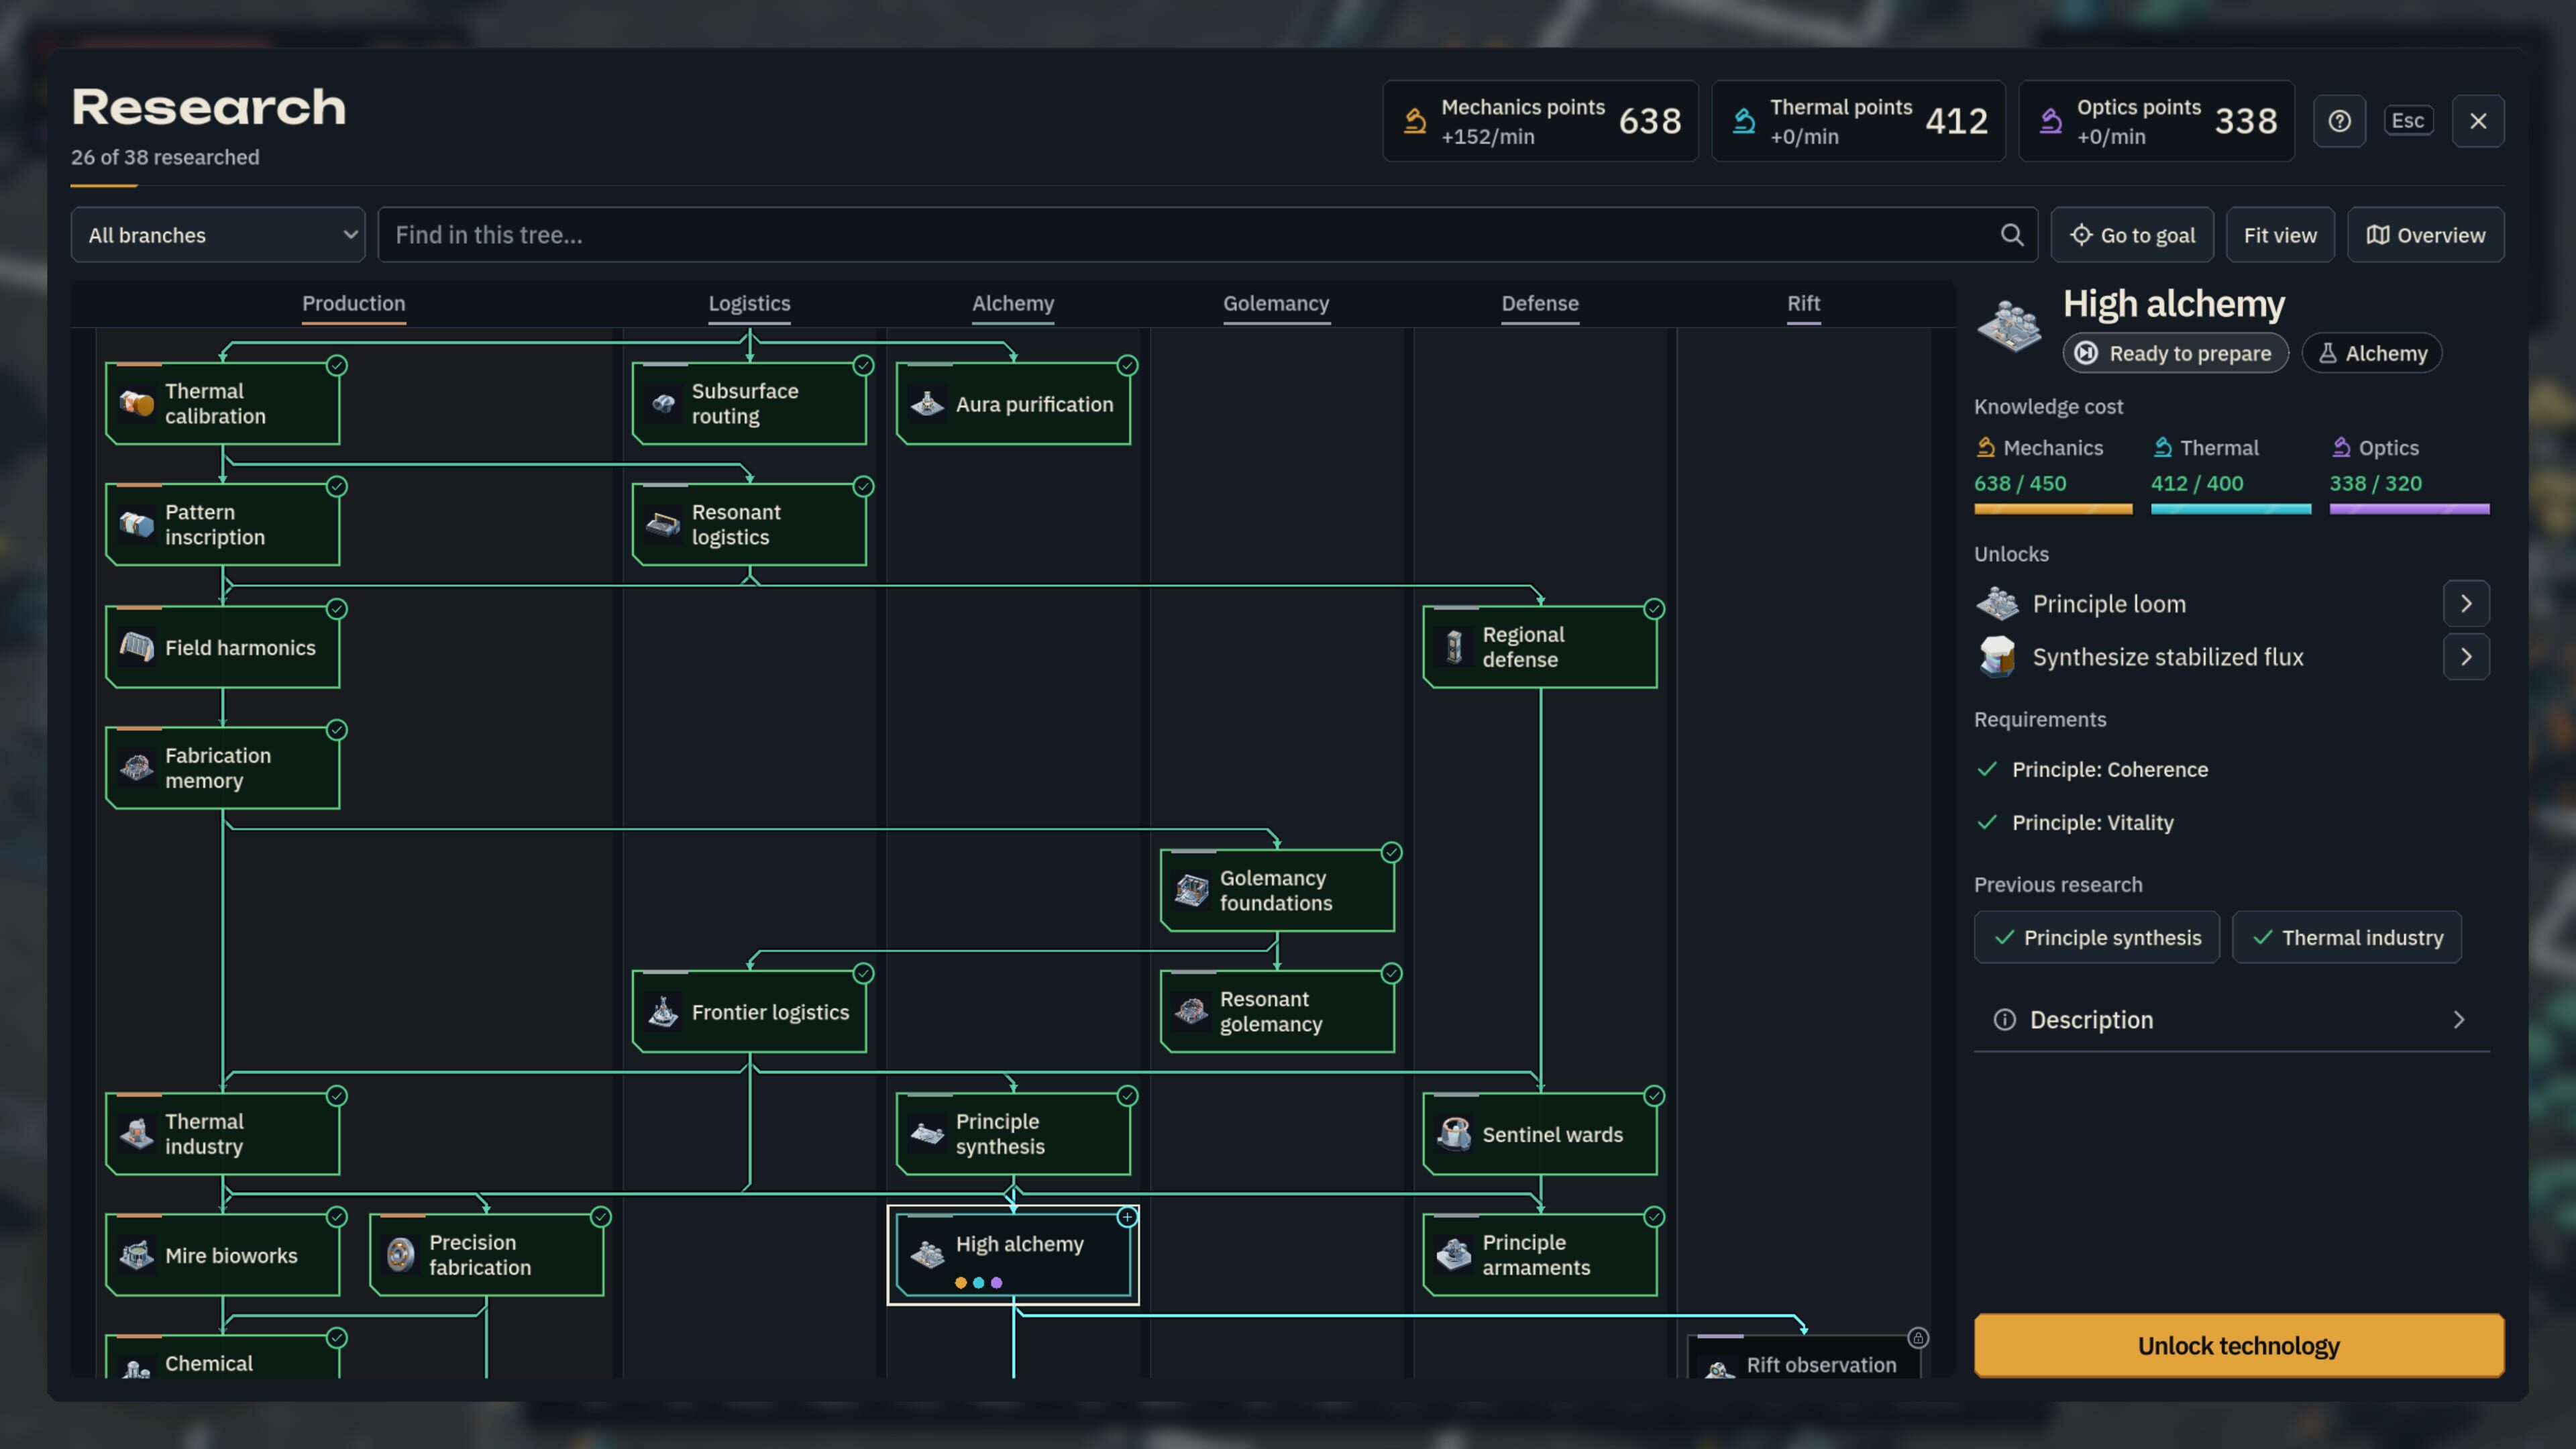The image size is (2576, 1449).
Task: Click the search magnifier icon
Action: point(2012,235)
